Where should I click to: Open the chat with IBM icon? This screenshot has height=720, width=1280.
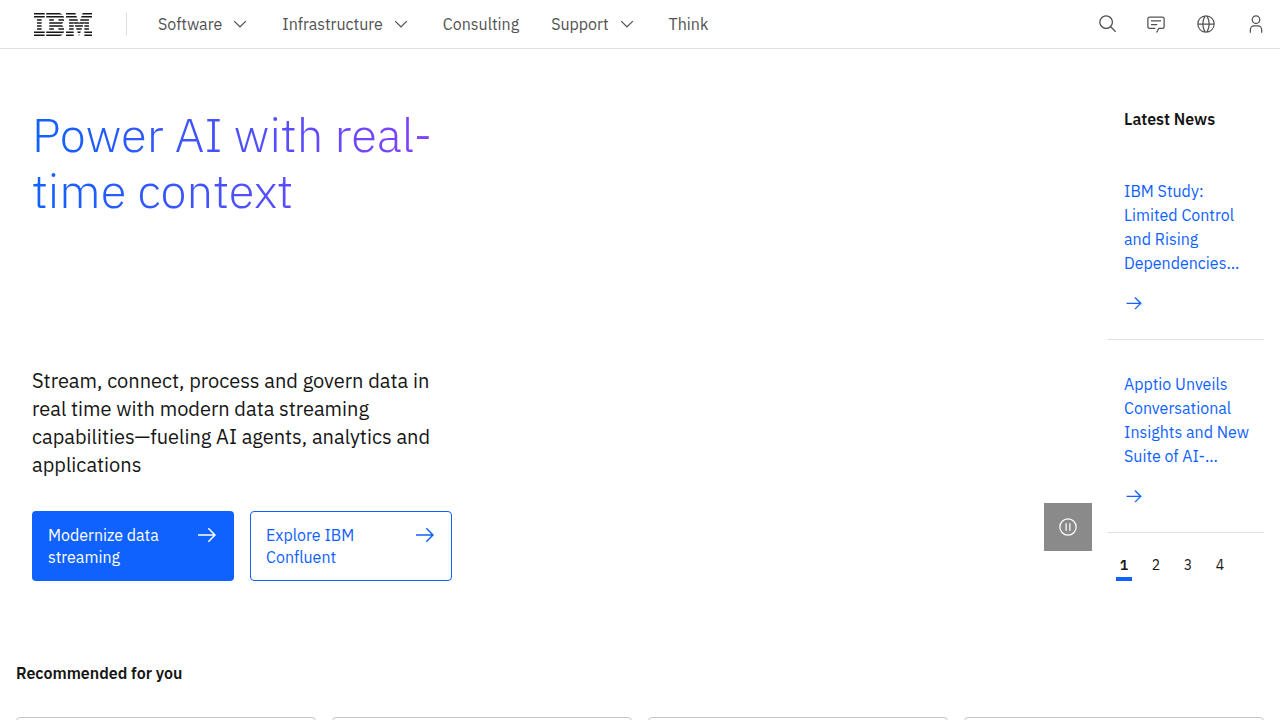(x=1156, y=24)
